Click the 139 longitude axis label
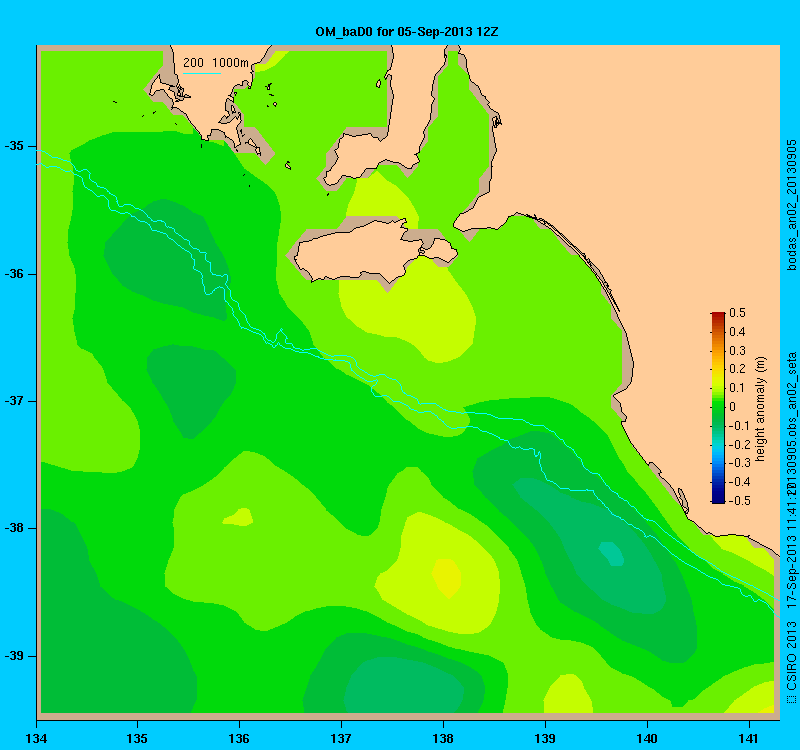 point(545,739)
